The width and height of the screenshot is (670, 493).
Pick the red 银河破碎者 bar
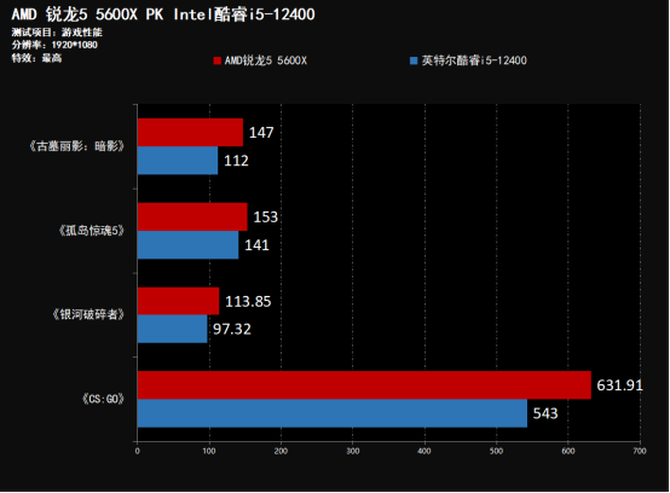tap(178, 301)
